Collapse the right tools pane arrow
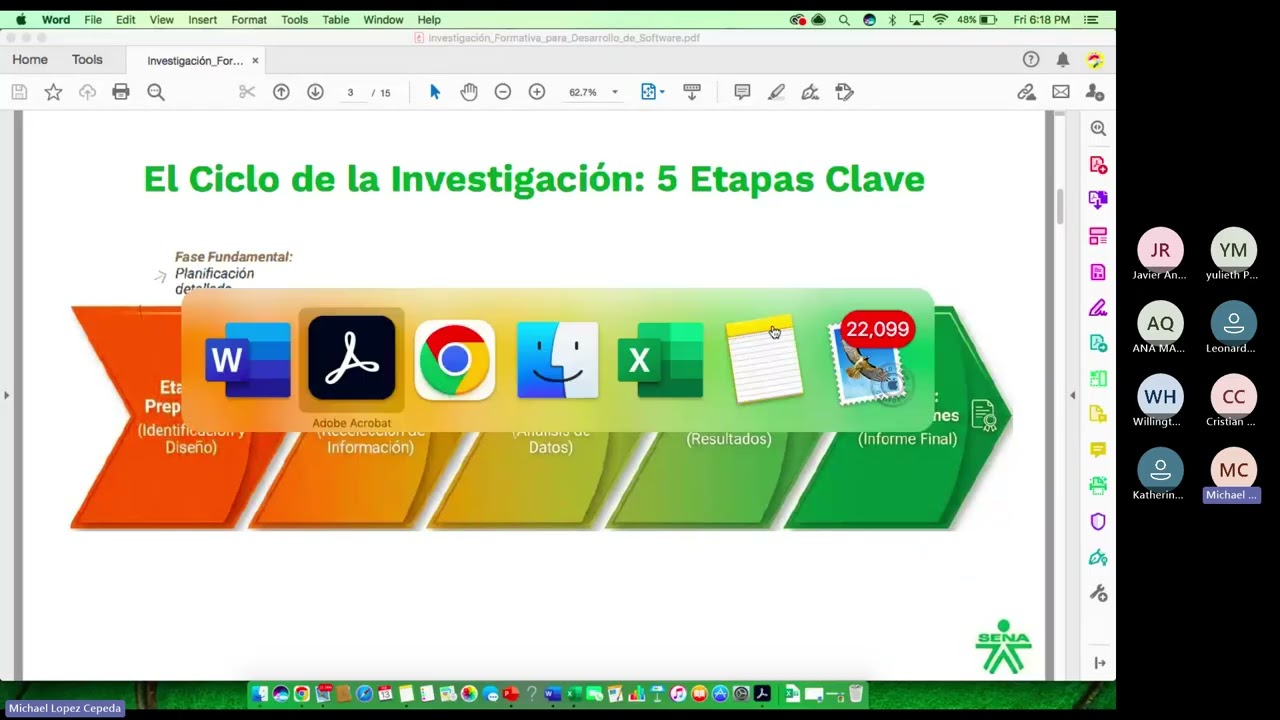This screenshot has width=1280, height=720. tap(1100, 663)
